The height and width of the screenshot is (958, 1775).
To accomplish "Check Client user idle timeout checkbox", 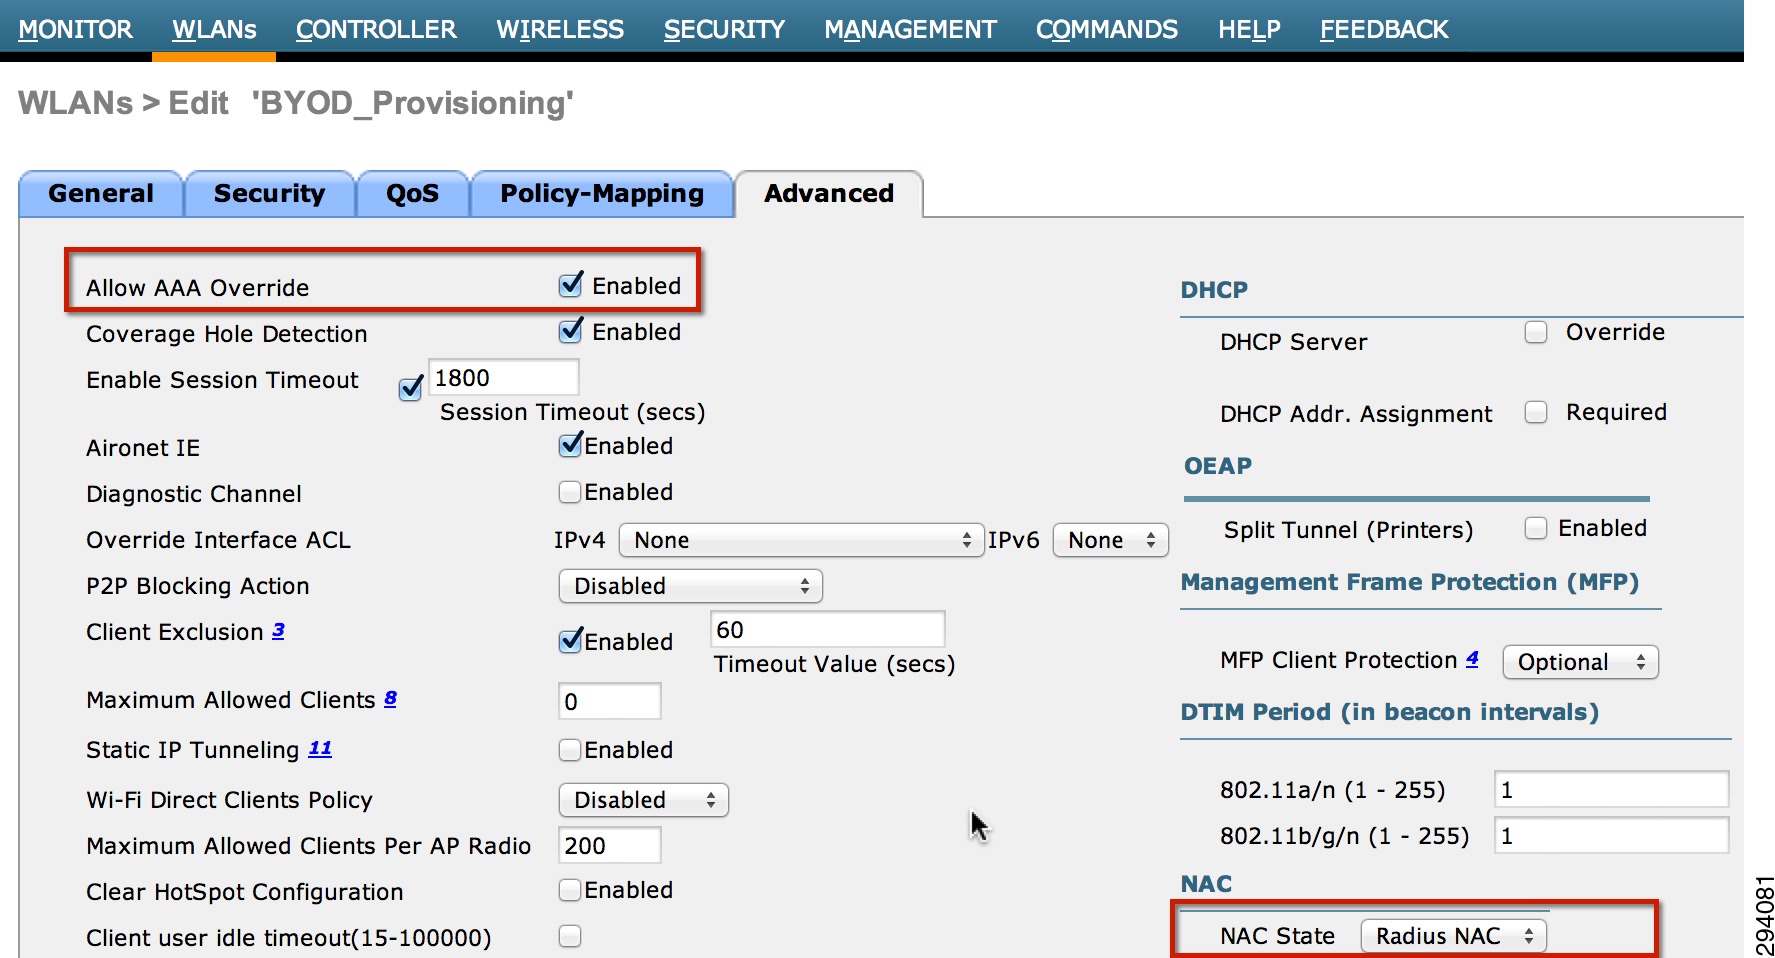I will [570, 936].
